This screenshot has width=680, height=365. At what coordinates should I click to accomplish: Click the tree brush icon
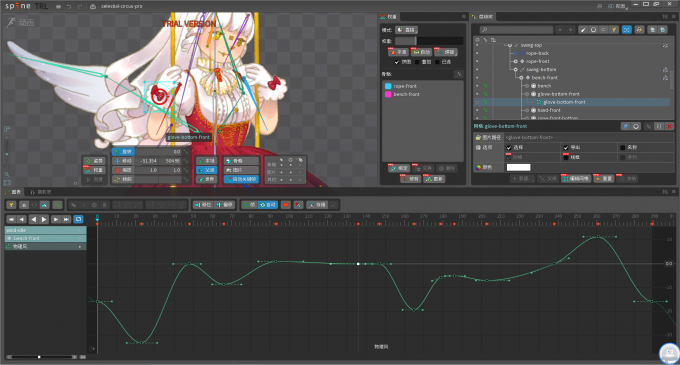[583, 29]
